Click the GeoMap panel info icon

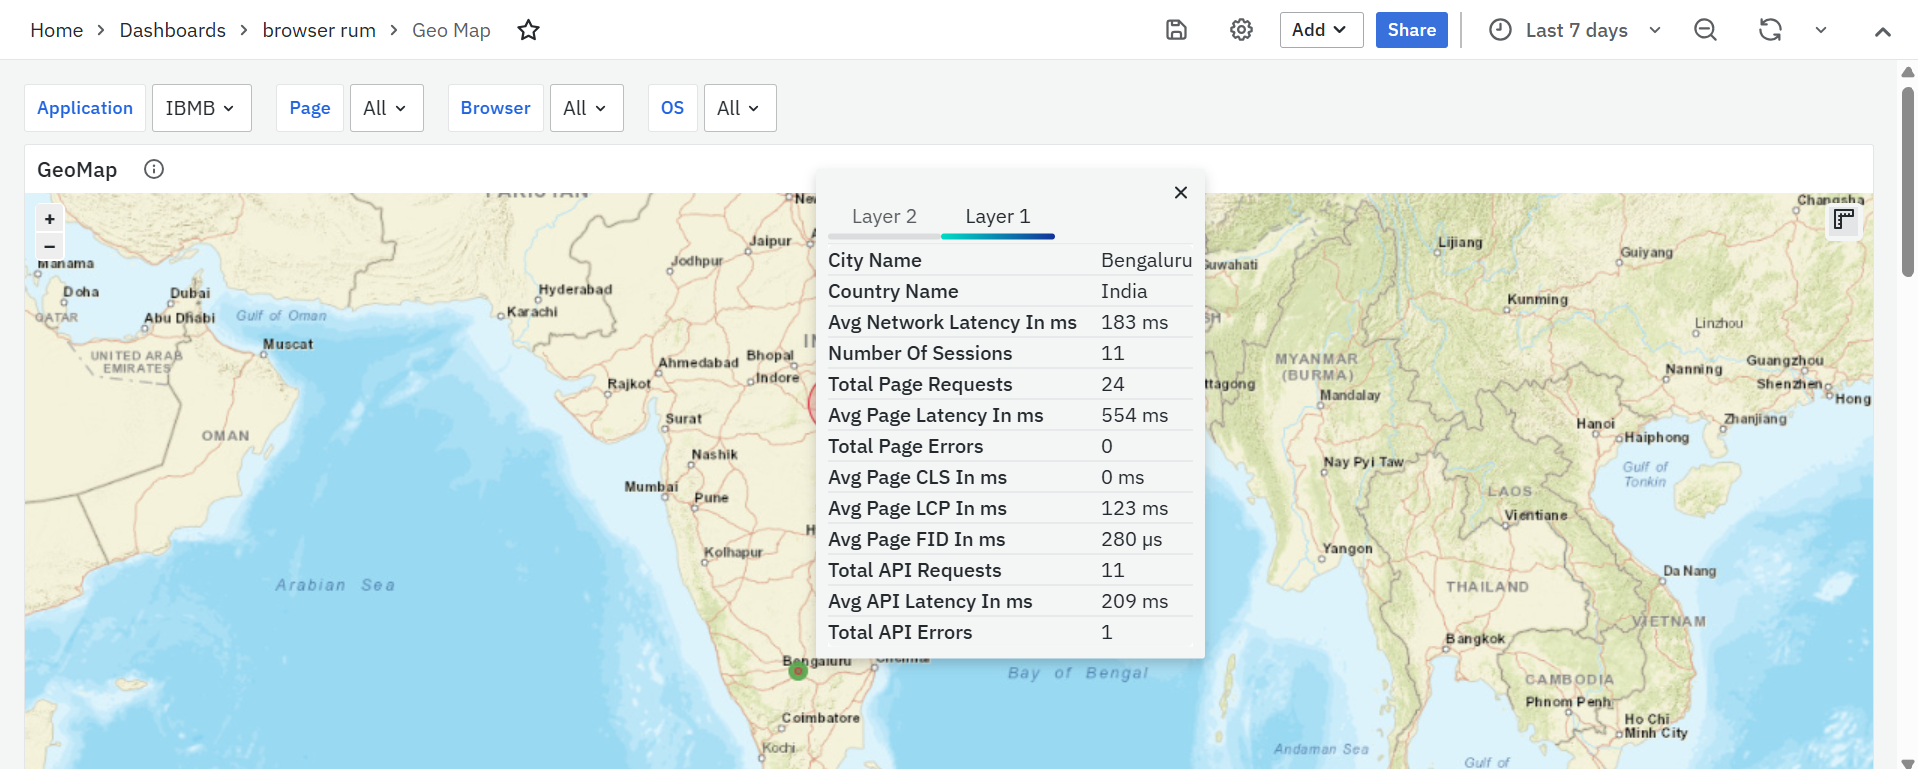point(154,169)
